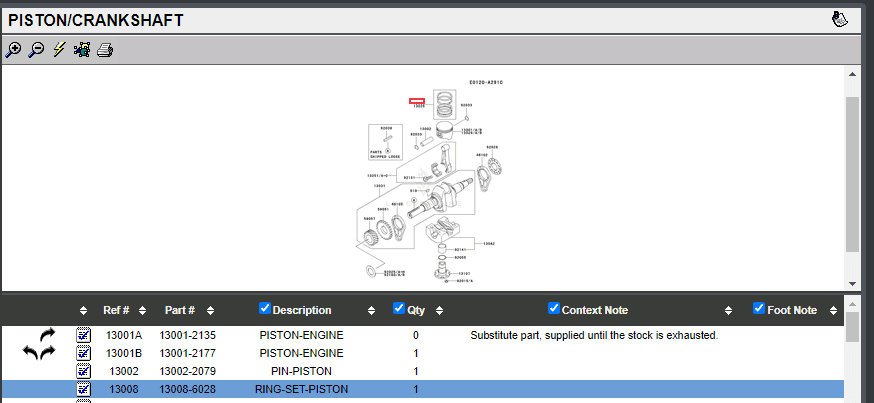Print the piston/crankshaft diagram
Screen dimensions: 874x403
tap(105, 50)
